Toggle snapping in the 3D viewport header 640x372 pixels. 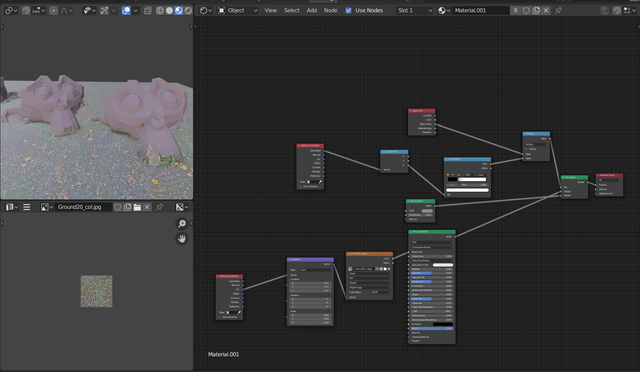pos(26,11)
